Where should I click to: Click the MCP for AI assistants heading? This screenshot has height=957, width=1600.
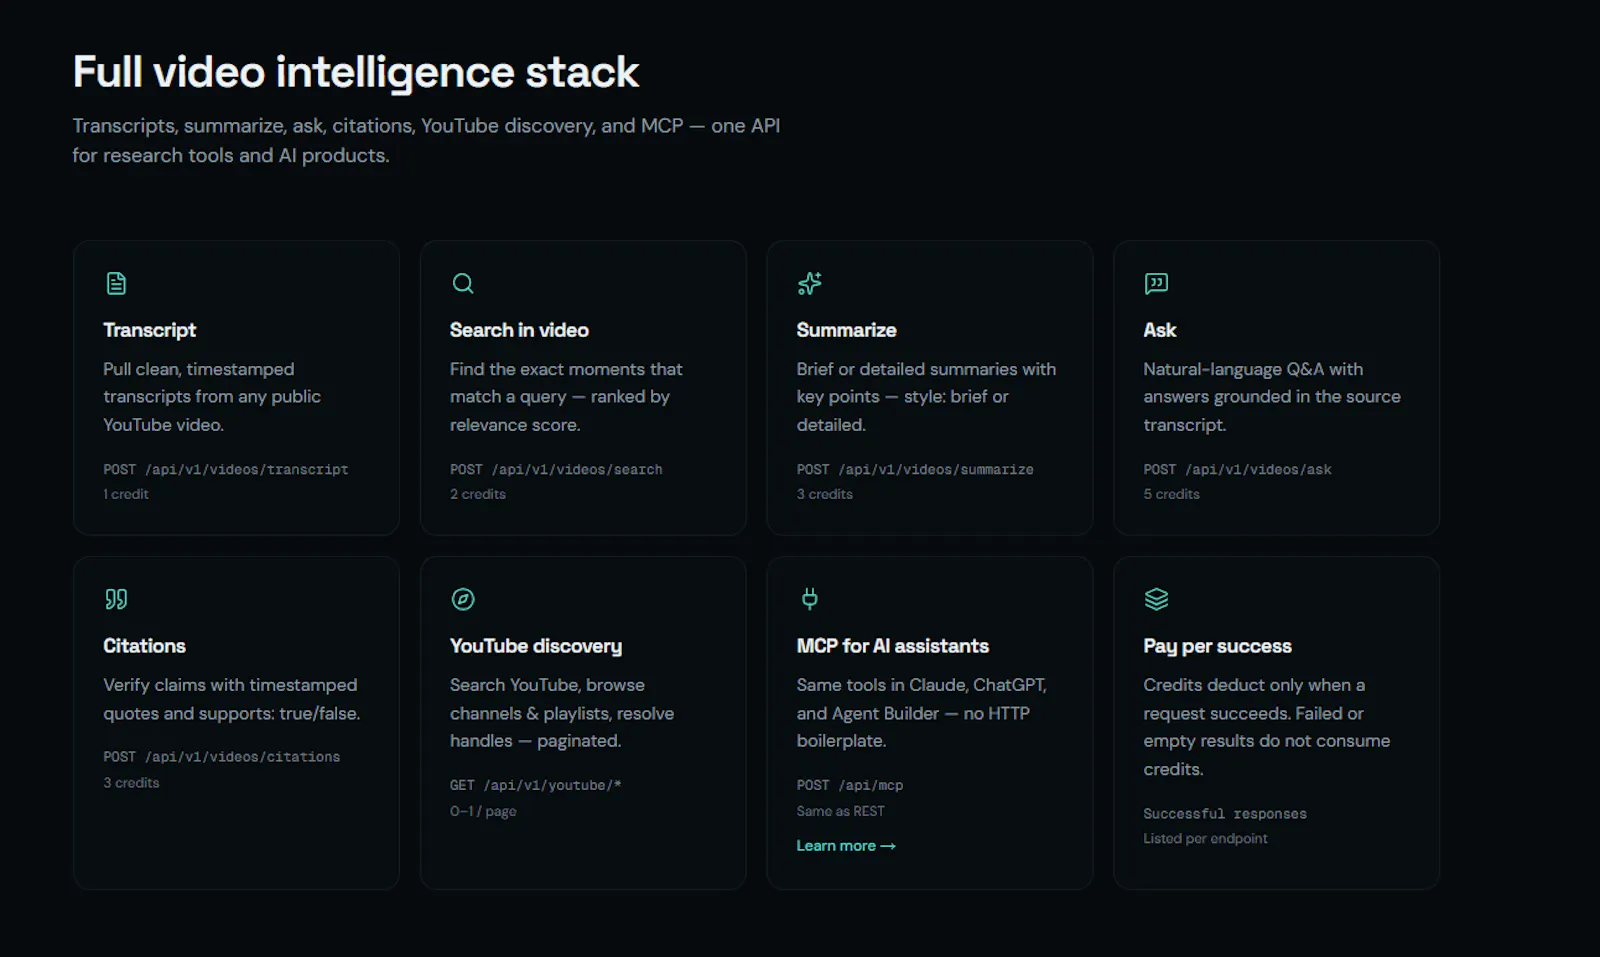893,646
